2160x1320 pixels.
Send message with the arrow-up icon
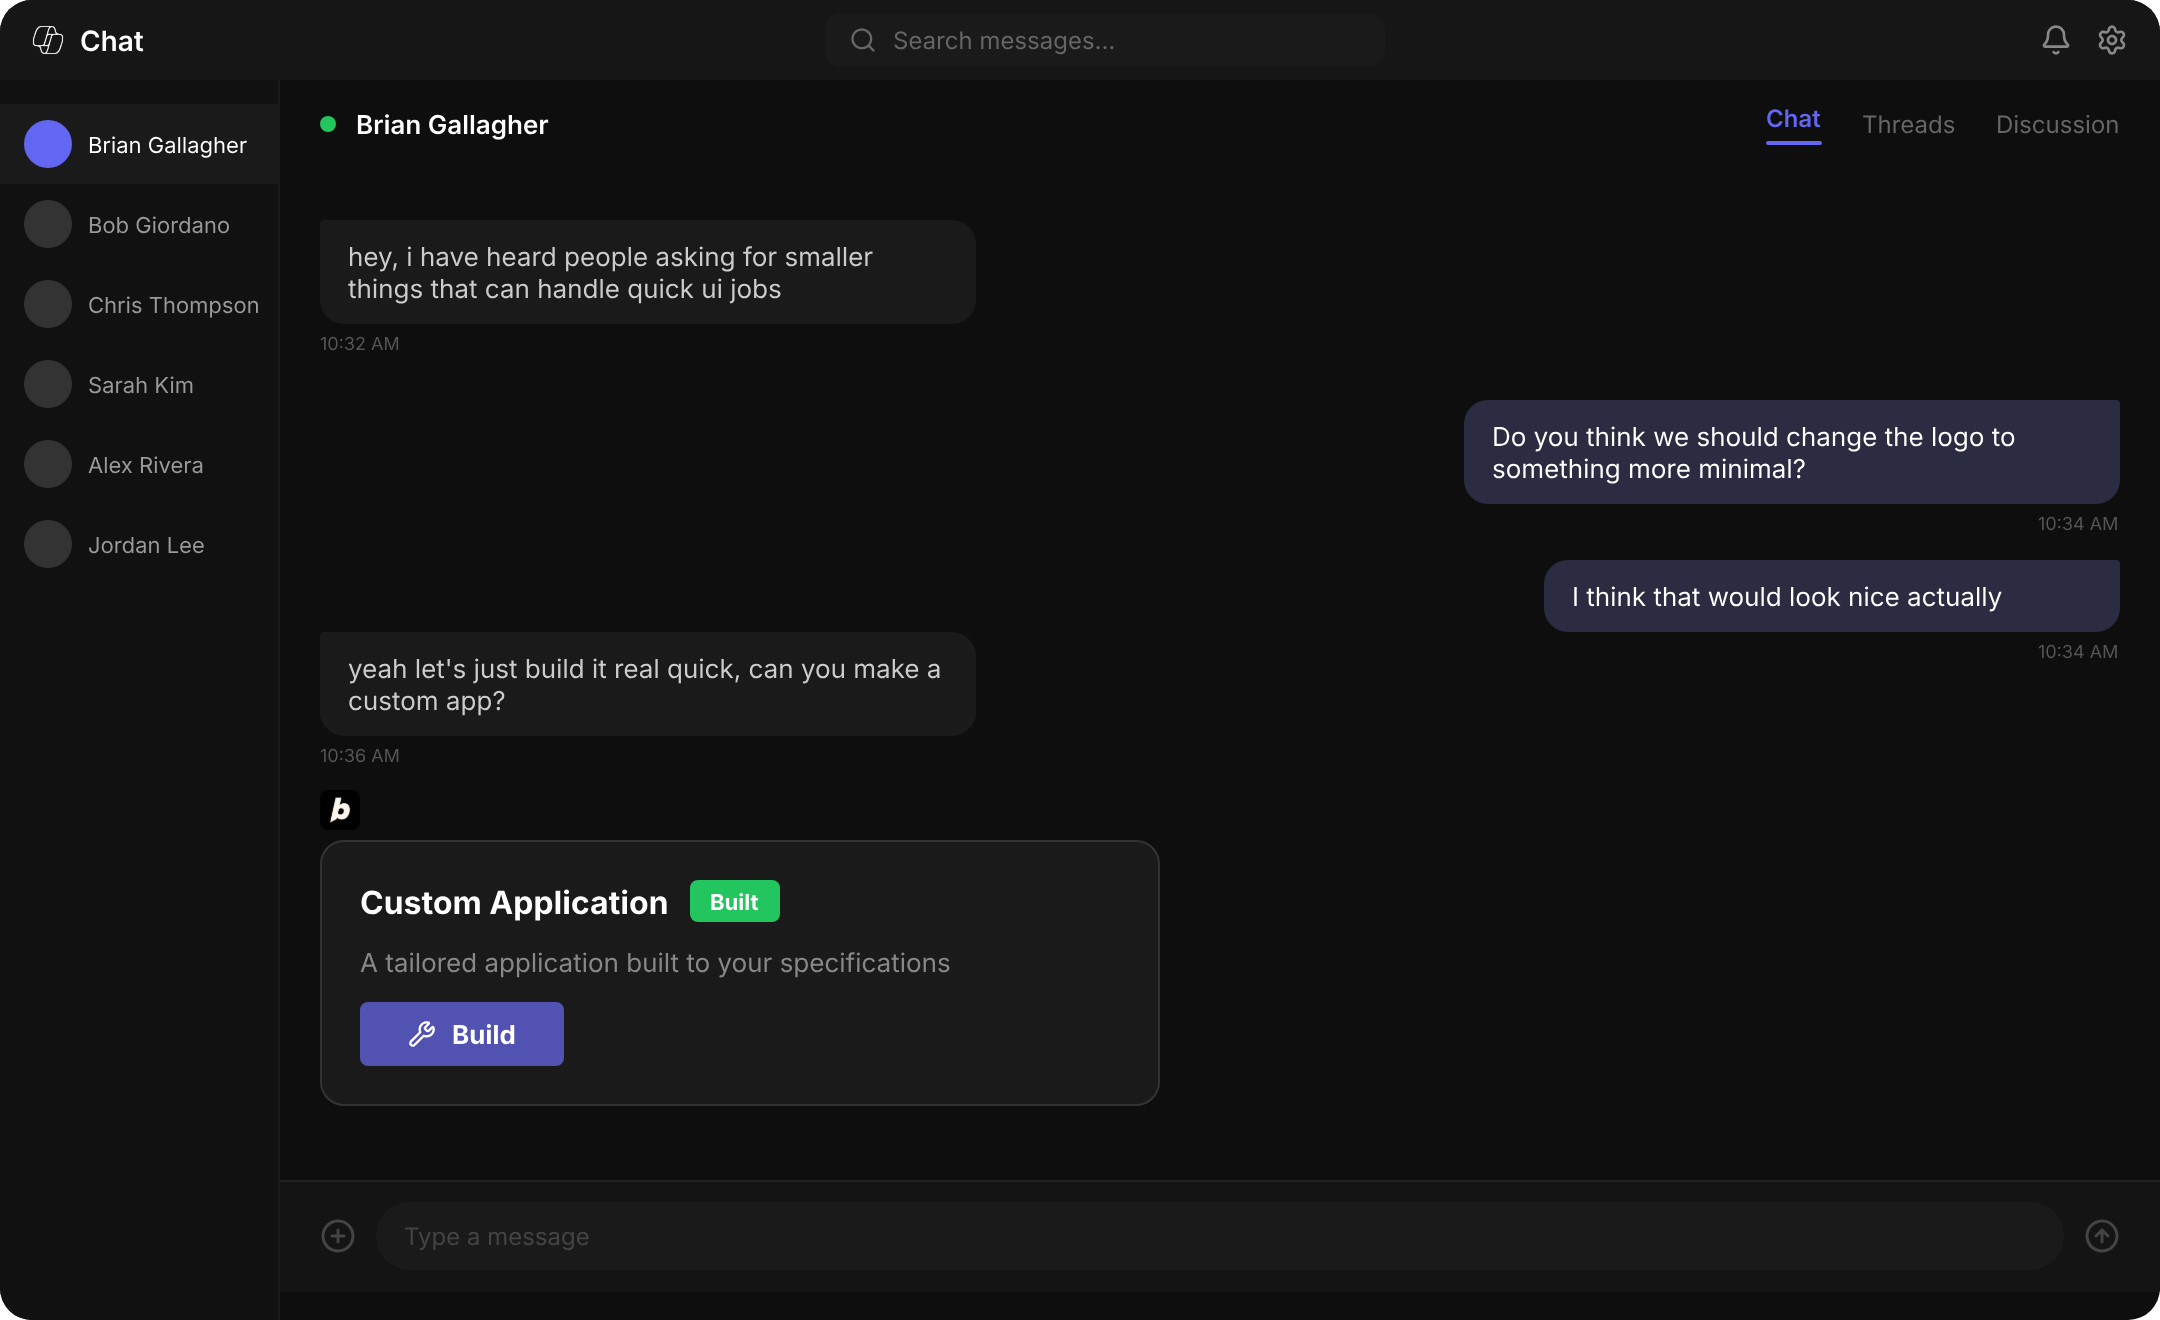2101,1236
